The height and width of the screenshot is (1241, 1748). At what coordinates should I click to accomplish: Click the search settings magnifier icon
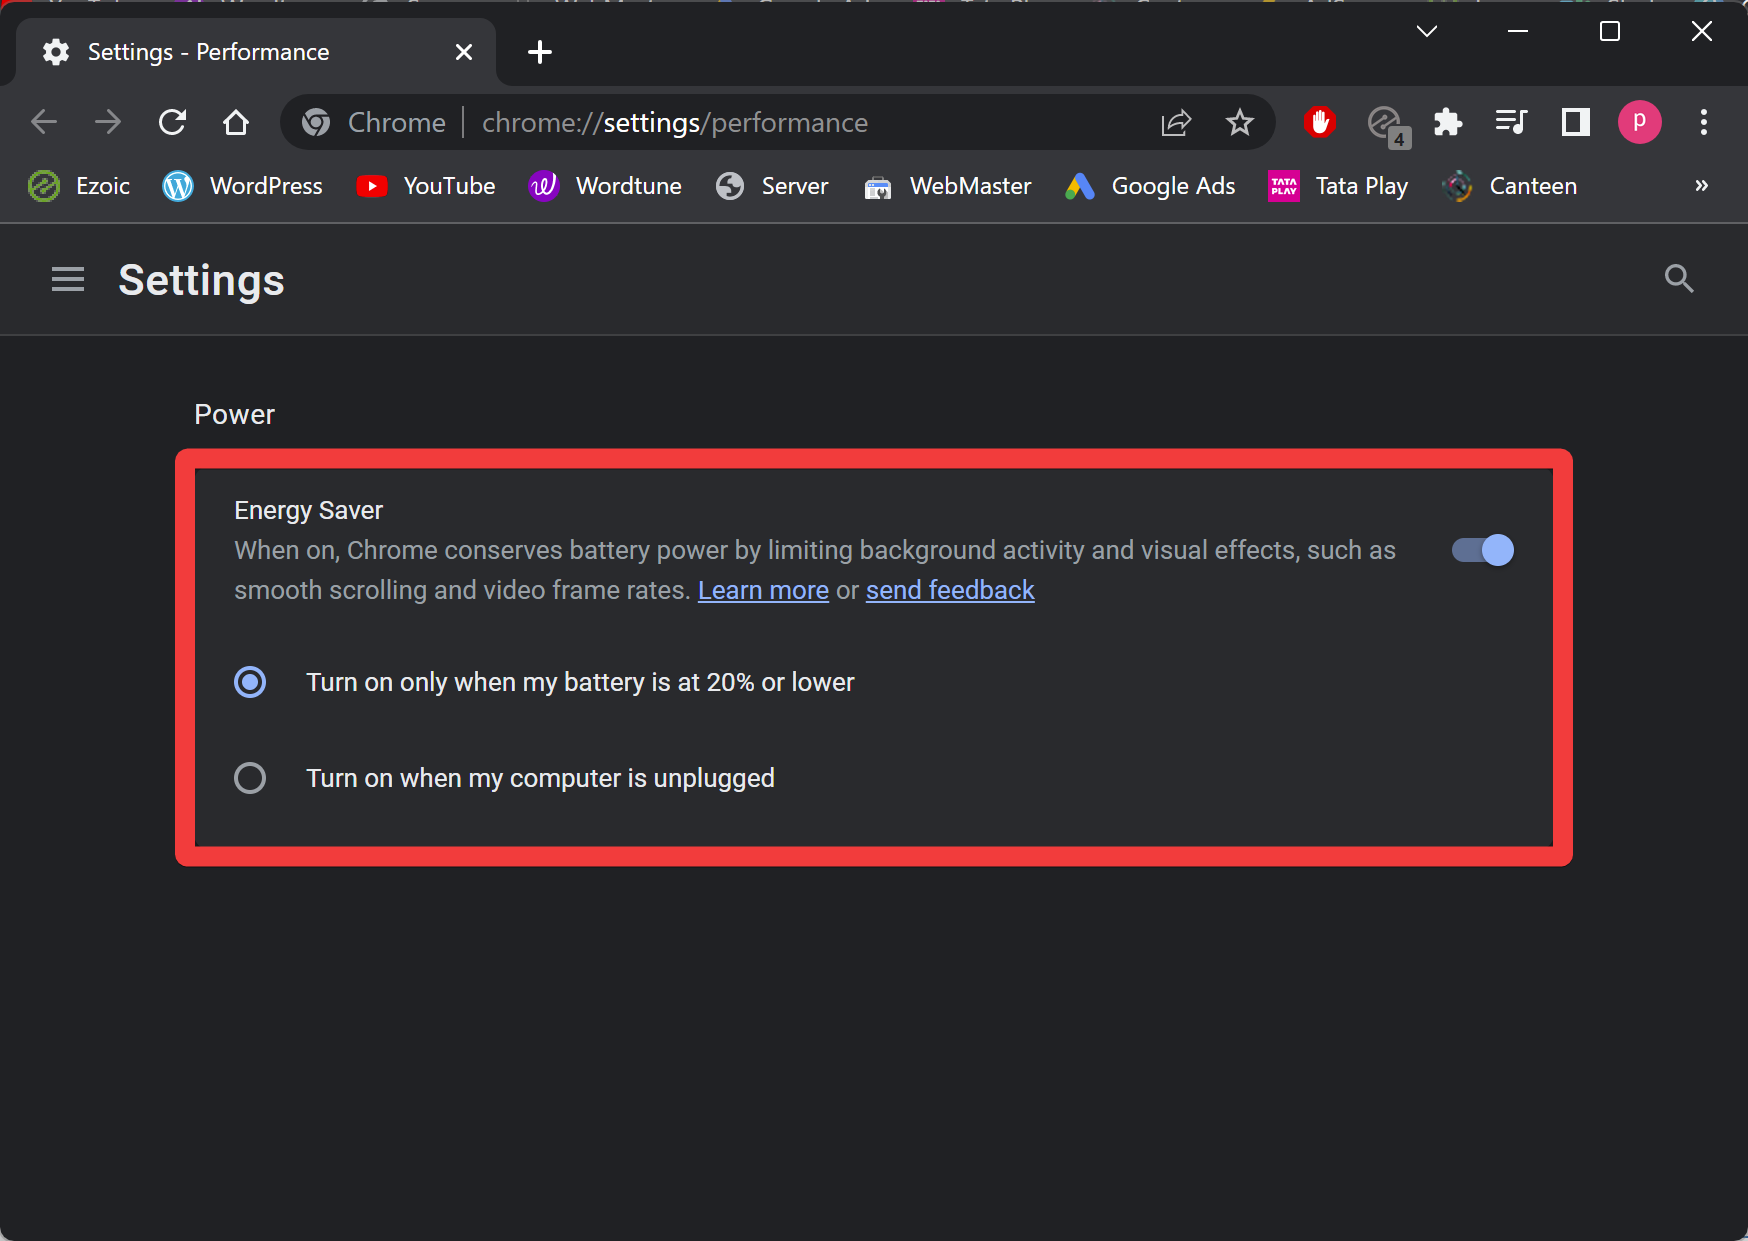(x=1679, y=279)
